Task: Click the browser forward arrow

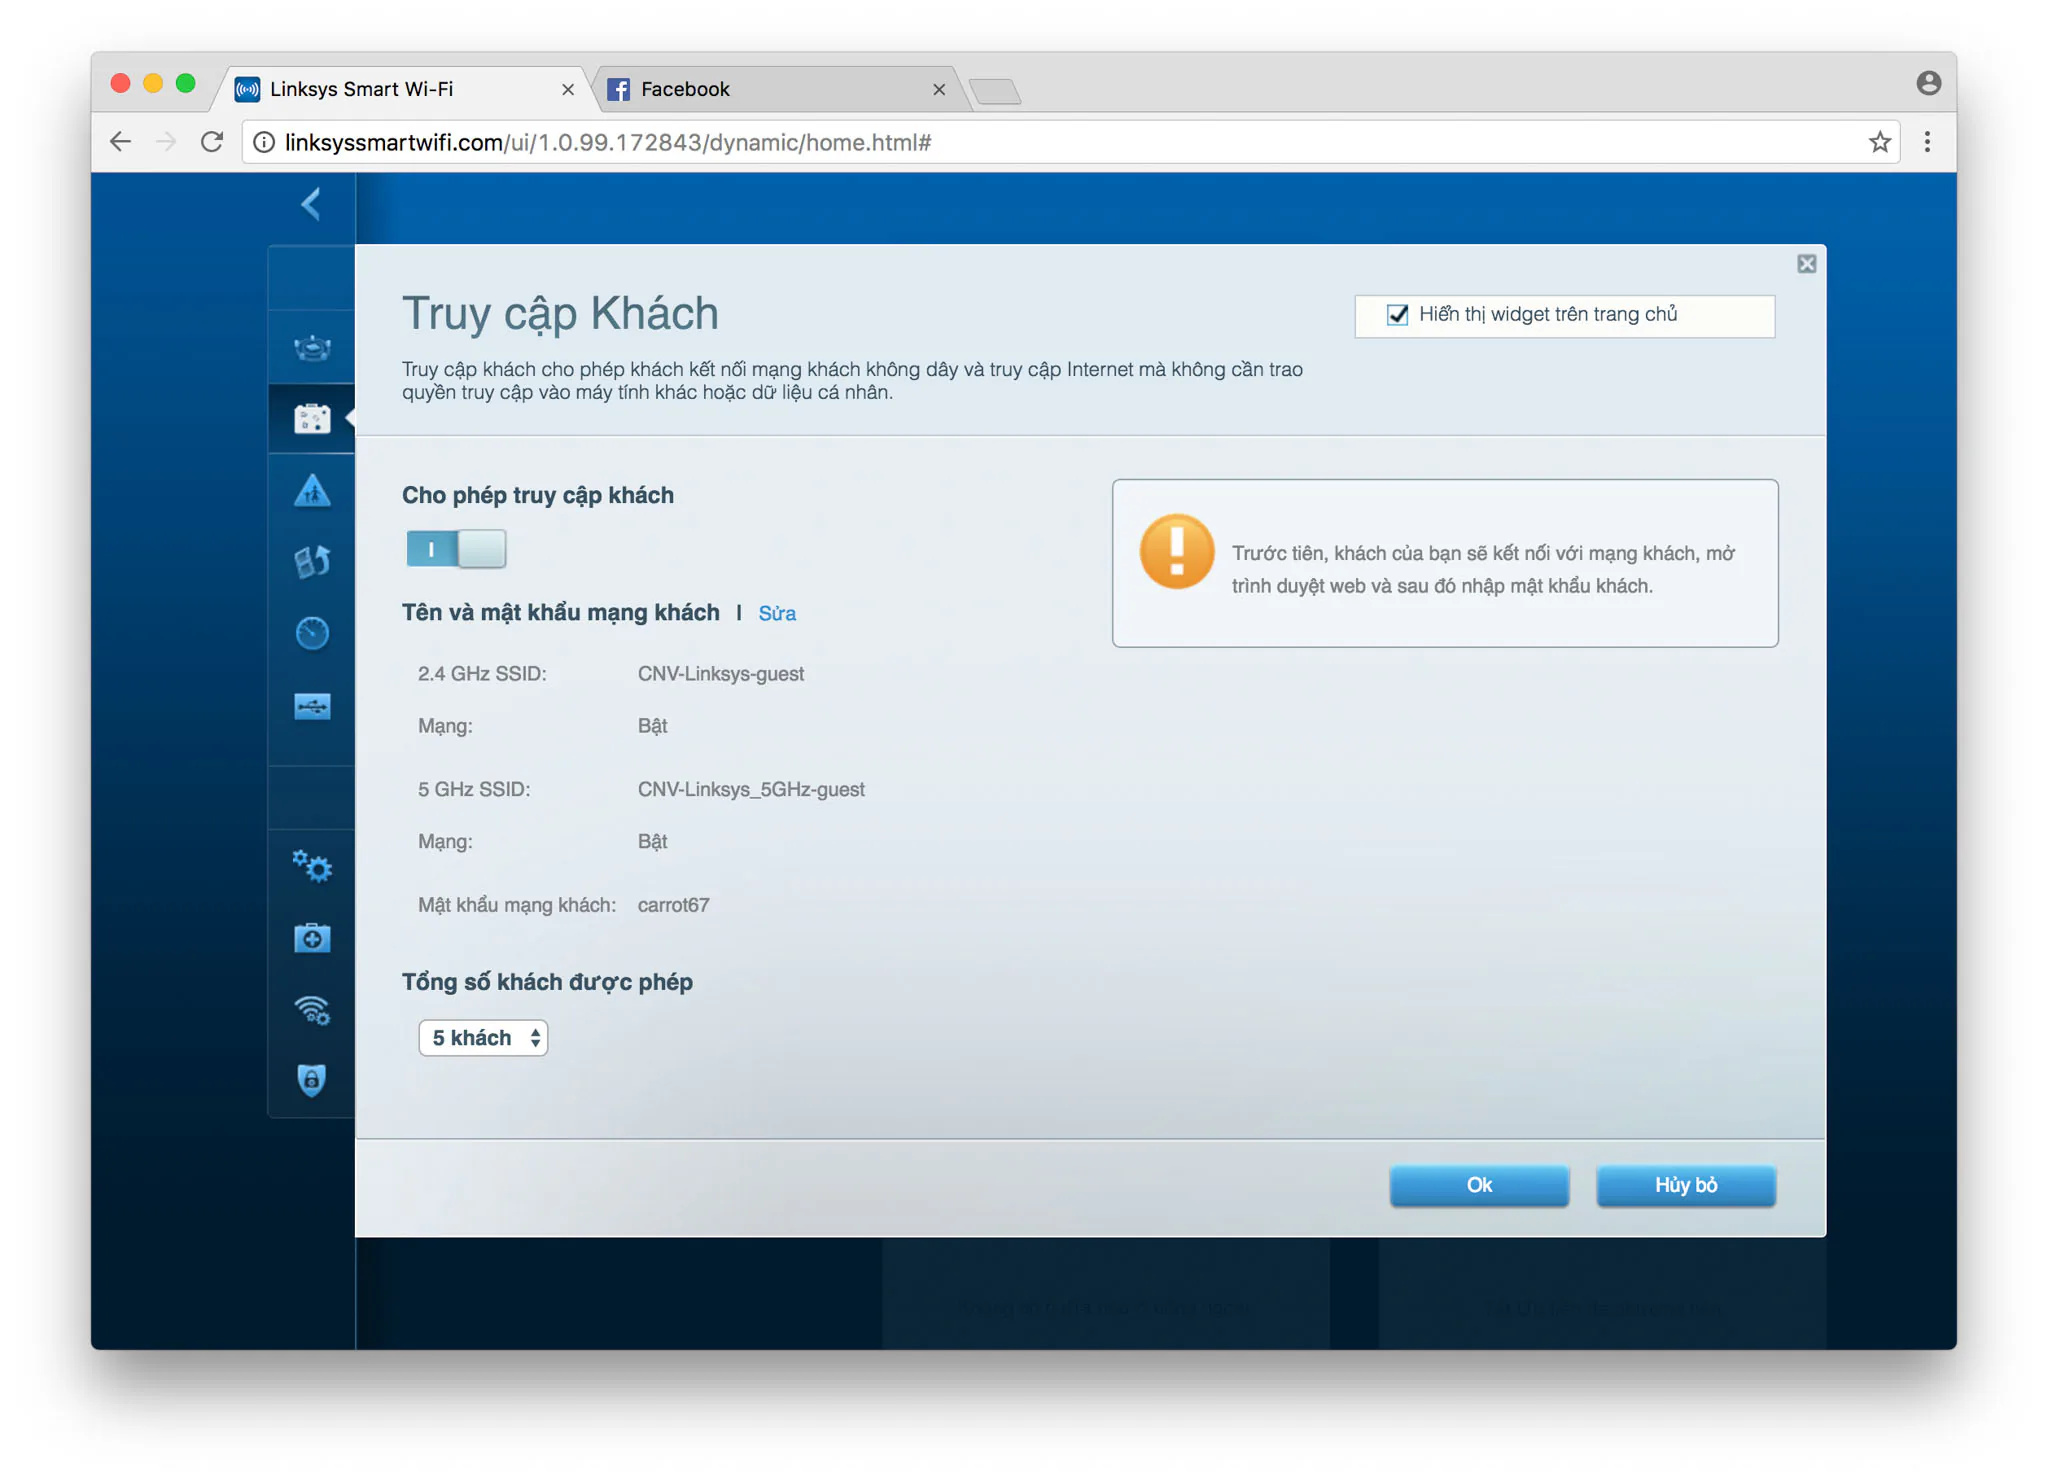Action: pos(166,142)
